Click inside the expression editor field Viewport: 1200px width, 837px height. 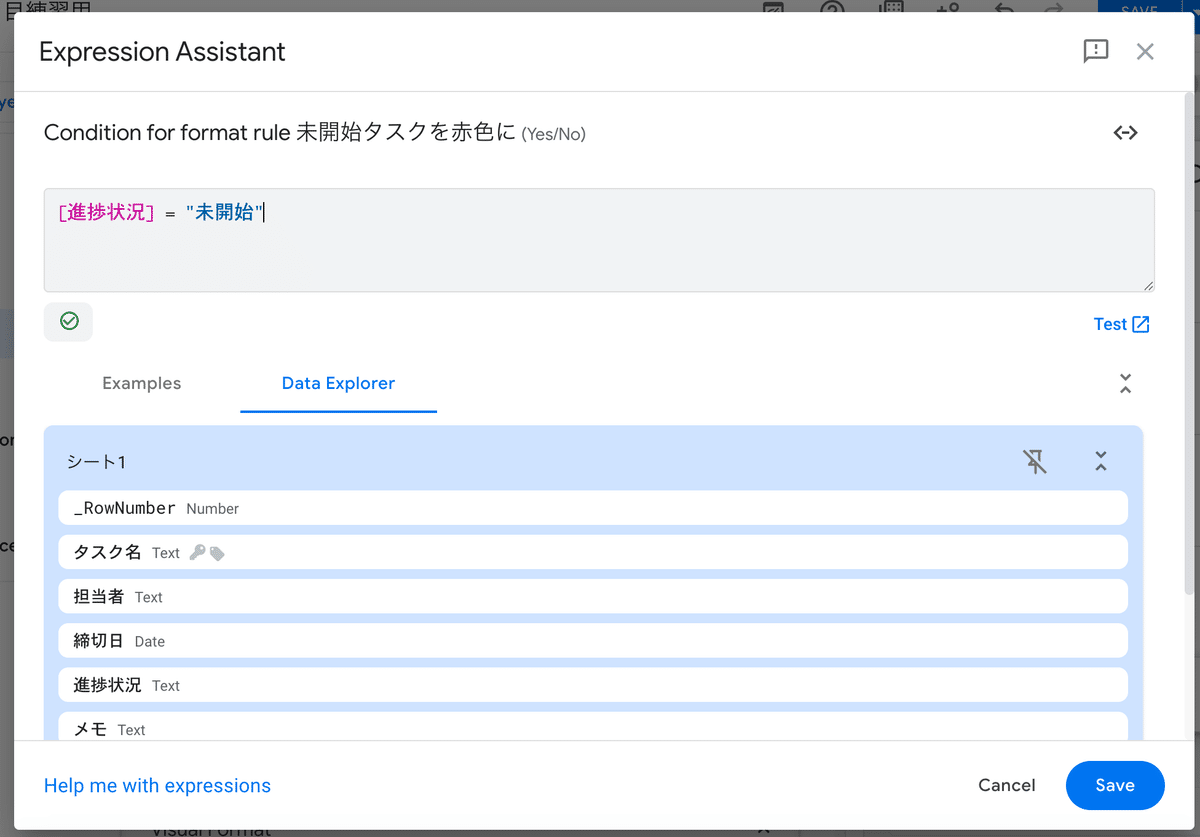598,240
